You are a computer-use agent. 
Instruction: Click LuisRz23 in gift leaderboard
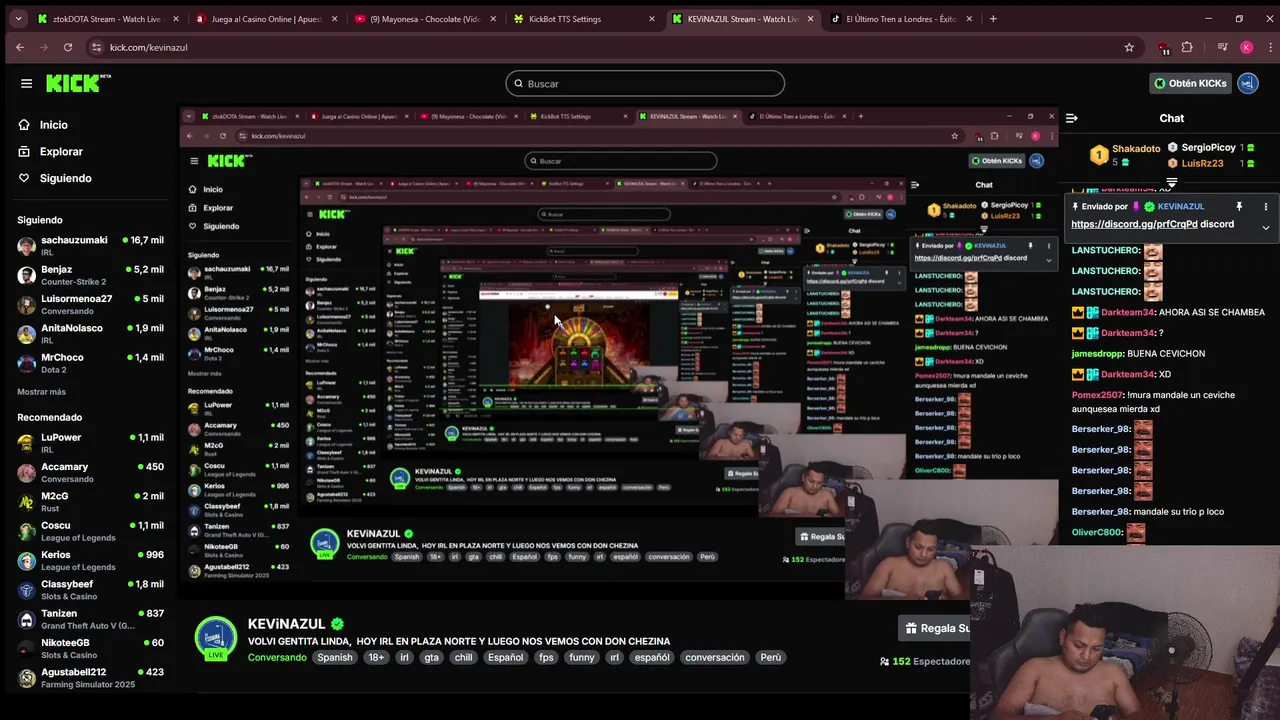pos(1202,163)
